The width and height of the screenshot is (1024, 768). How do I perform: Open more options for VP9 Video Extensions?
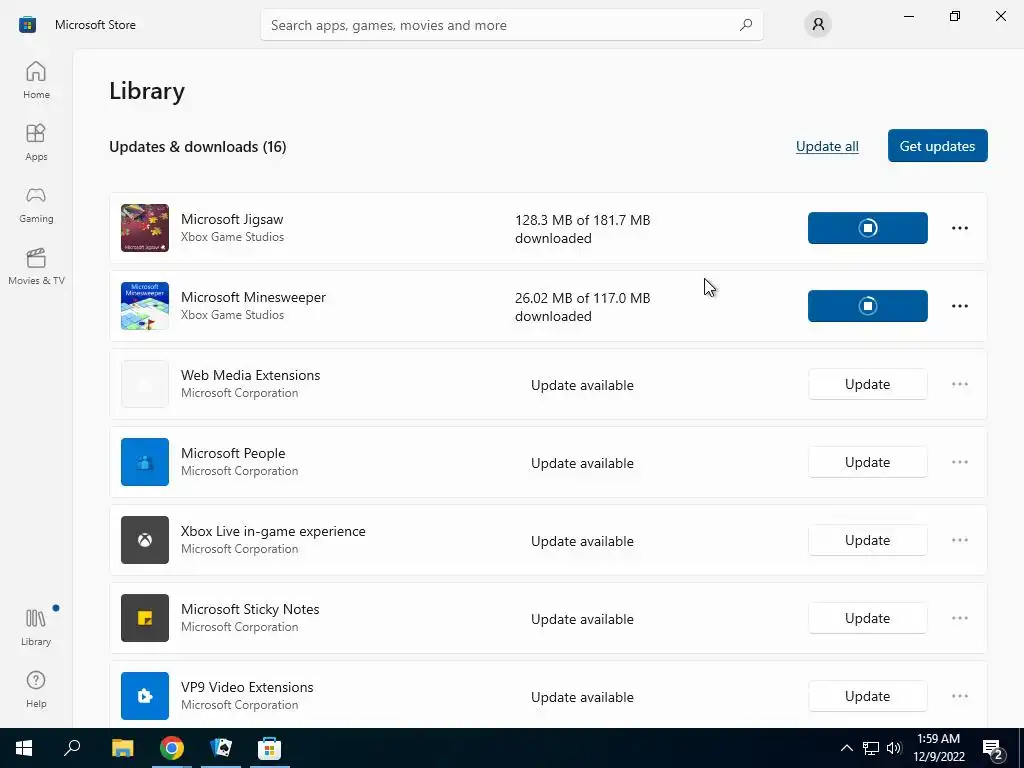coord(959,696)
